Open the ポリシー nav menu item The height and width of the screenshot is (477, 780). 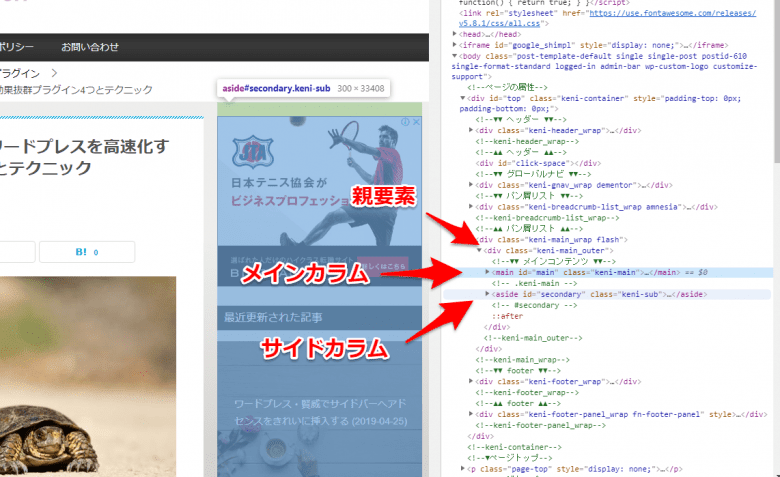16,47
